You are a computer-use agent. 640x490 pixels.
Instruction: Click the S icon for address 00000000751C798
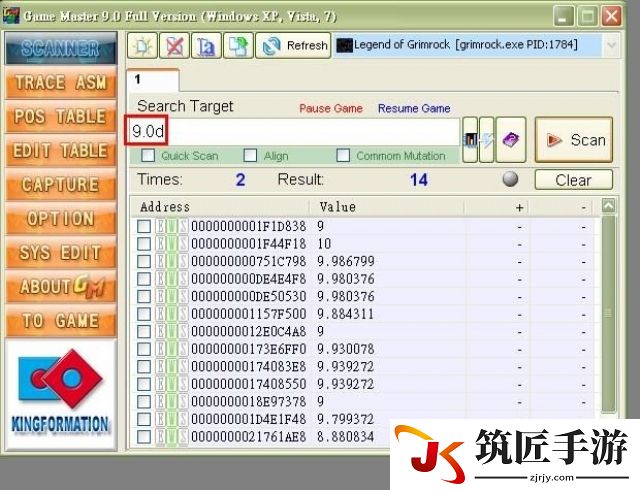pyautogui.click(x=183, y=261)
